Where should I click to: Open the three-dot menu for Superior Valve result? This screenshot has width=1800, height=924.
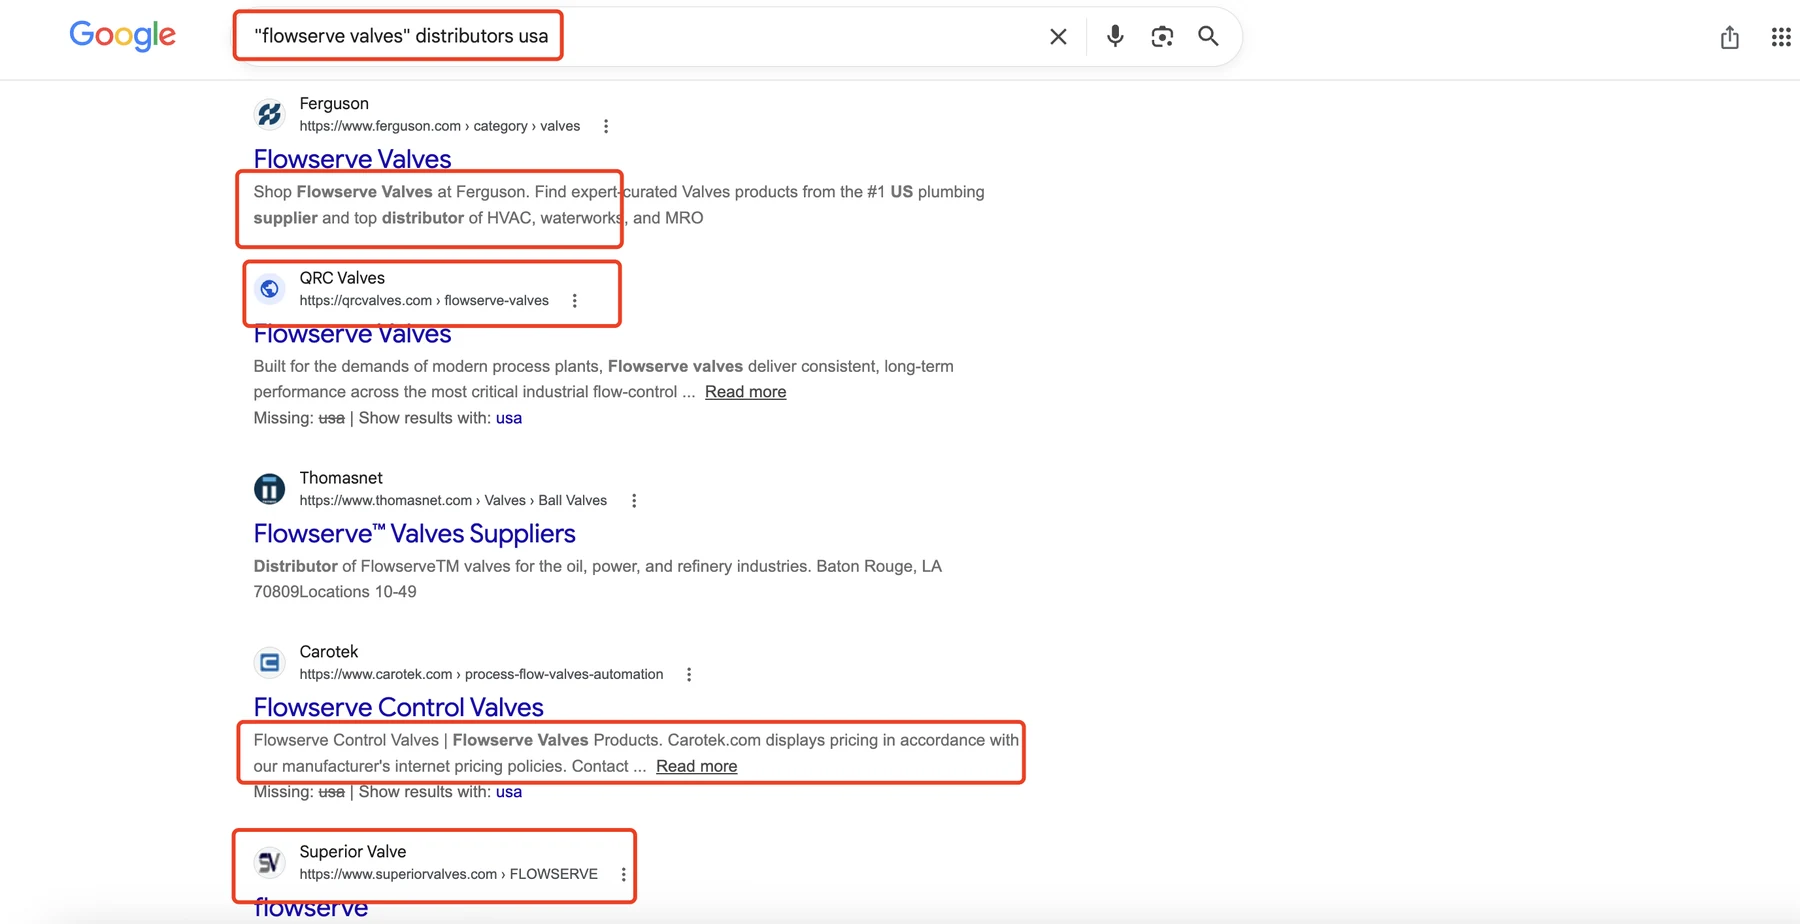pos(624,874)
